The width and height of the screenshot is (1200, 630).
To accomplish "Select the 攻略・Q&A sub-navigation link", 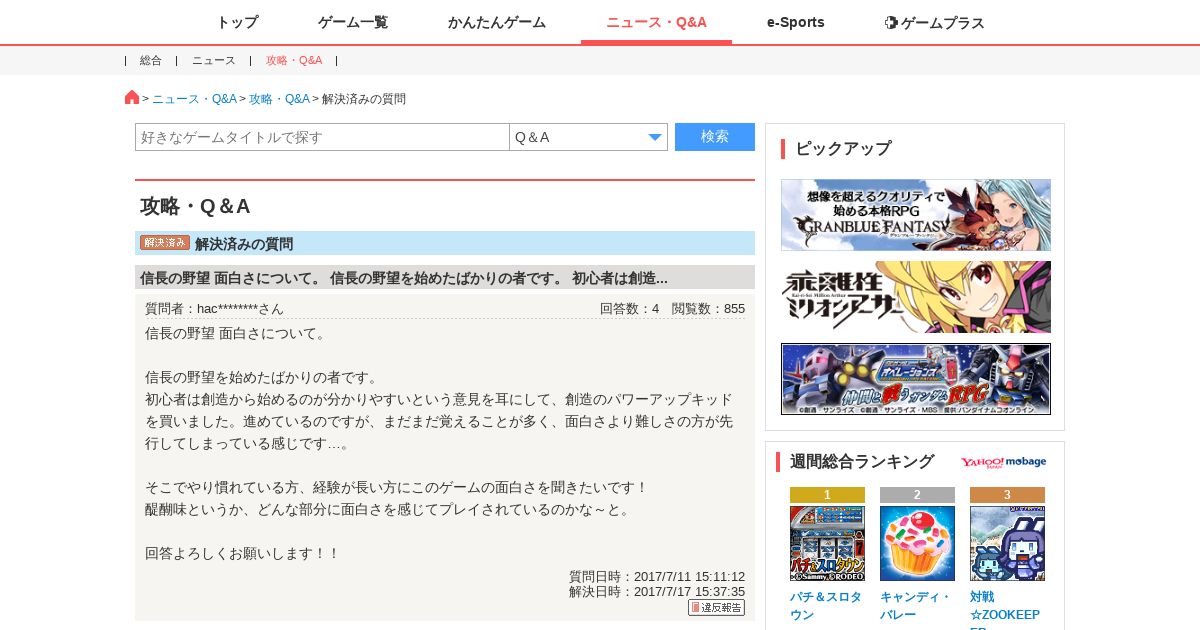I will click(294, 60).
